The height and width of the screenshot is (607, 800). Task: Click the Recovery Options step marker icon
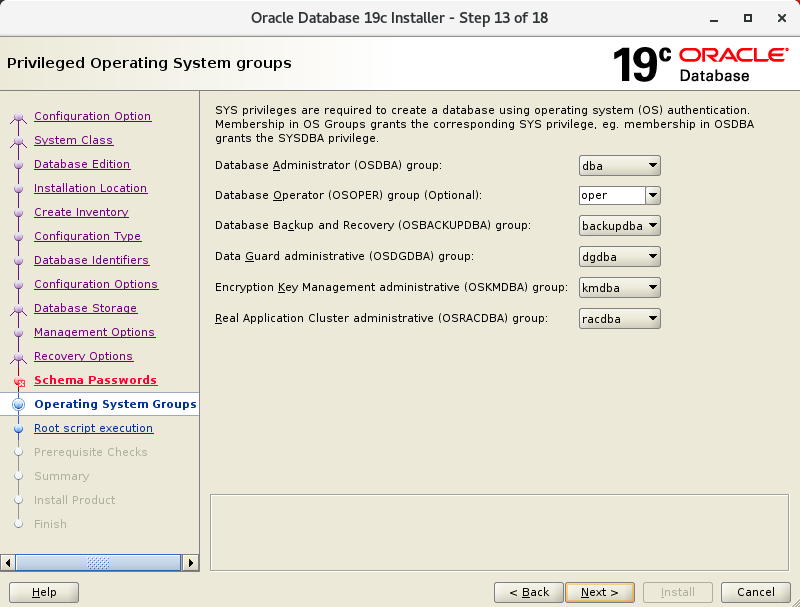point(18,357)
